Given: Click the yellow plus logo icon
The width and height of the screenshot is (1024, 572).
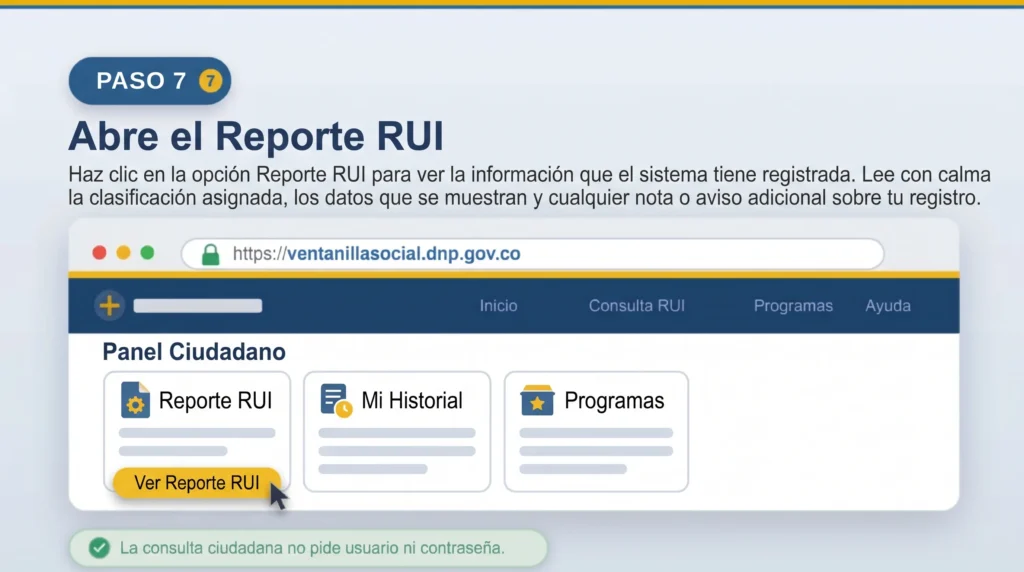Looking at the screenshot, I should pos(110,306).
